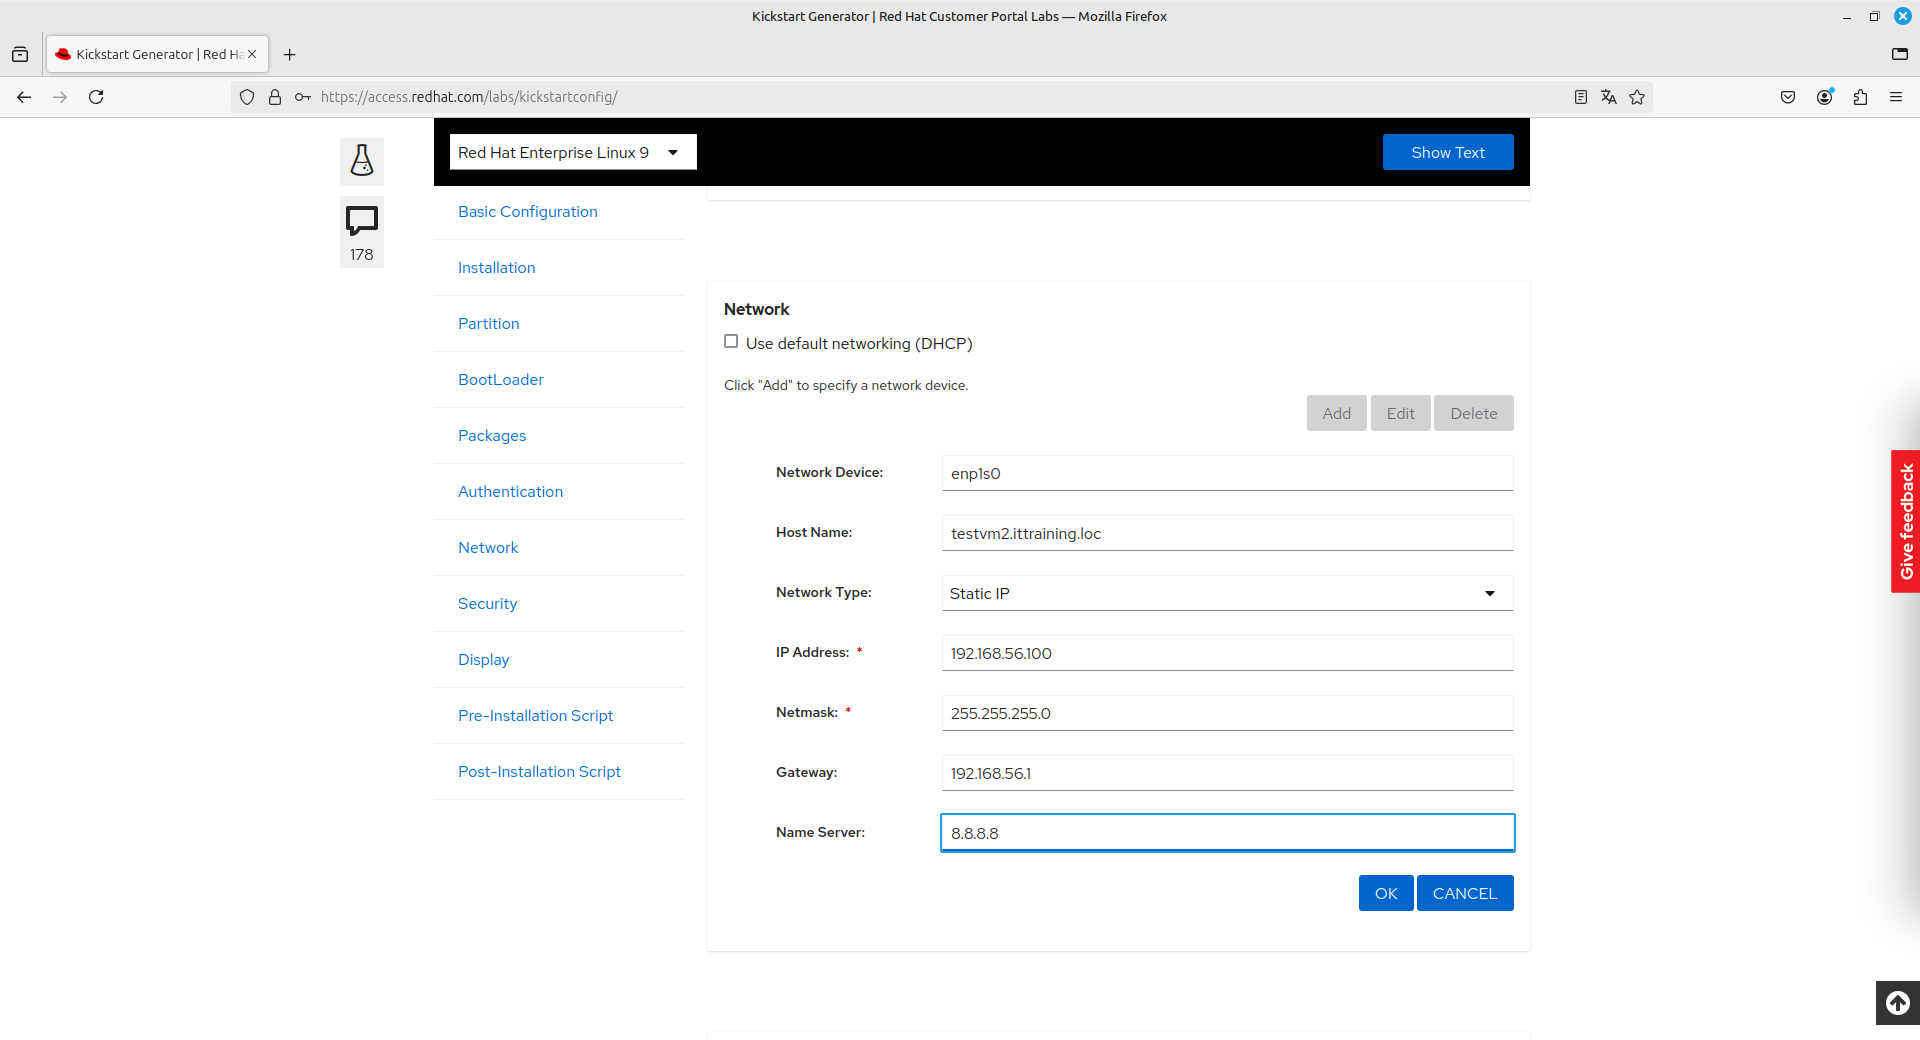Click the tracking protection shield icon
The height and width of the screenshot is (1040, 1920).
click(247, 97)
